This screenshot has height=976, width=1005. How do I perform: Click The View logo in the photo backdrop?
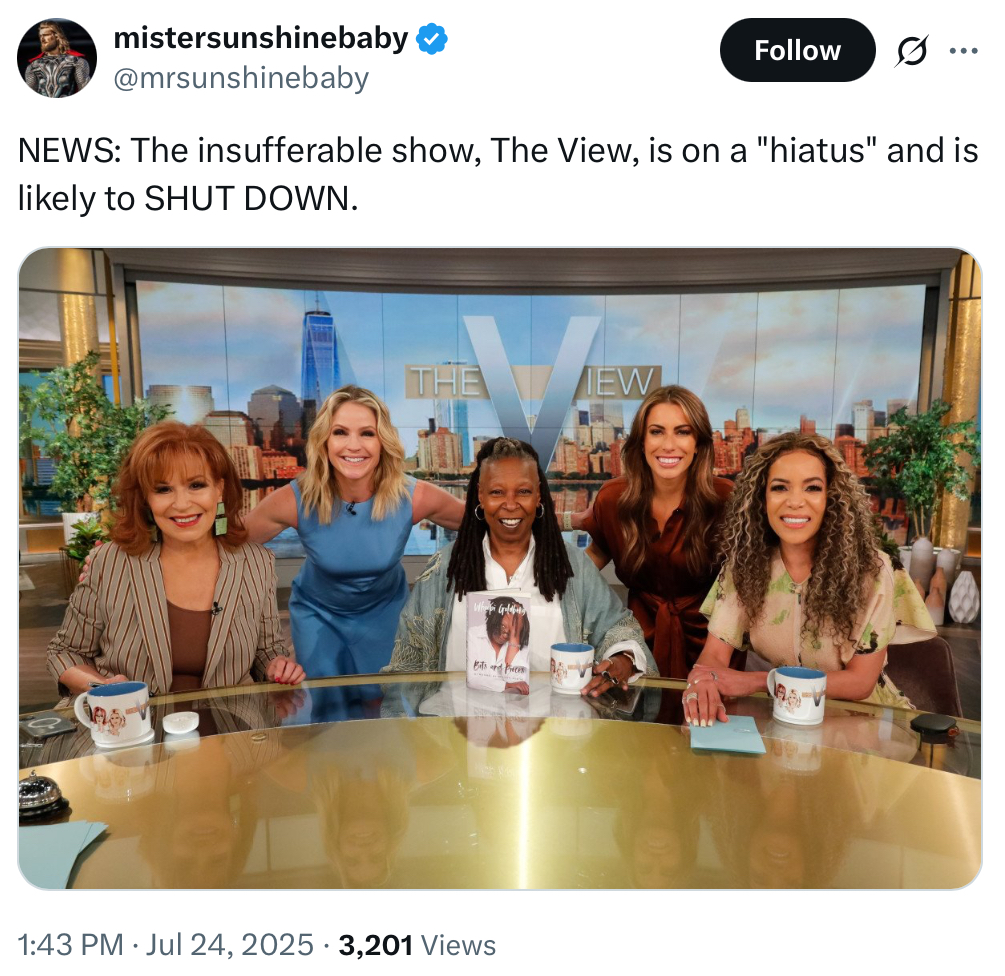coord(532,385)
